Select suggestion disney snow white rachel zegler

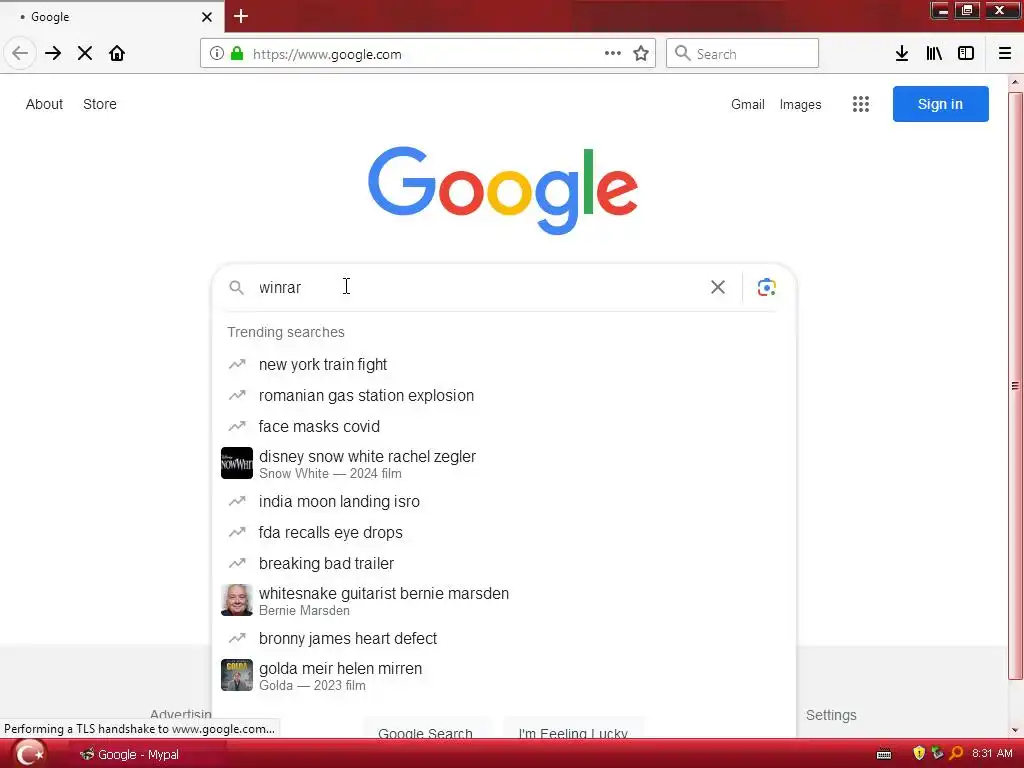tap(504, 464)
